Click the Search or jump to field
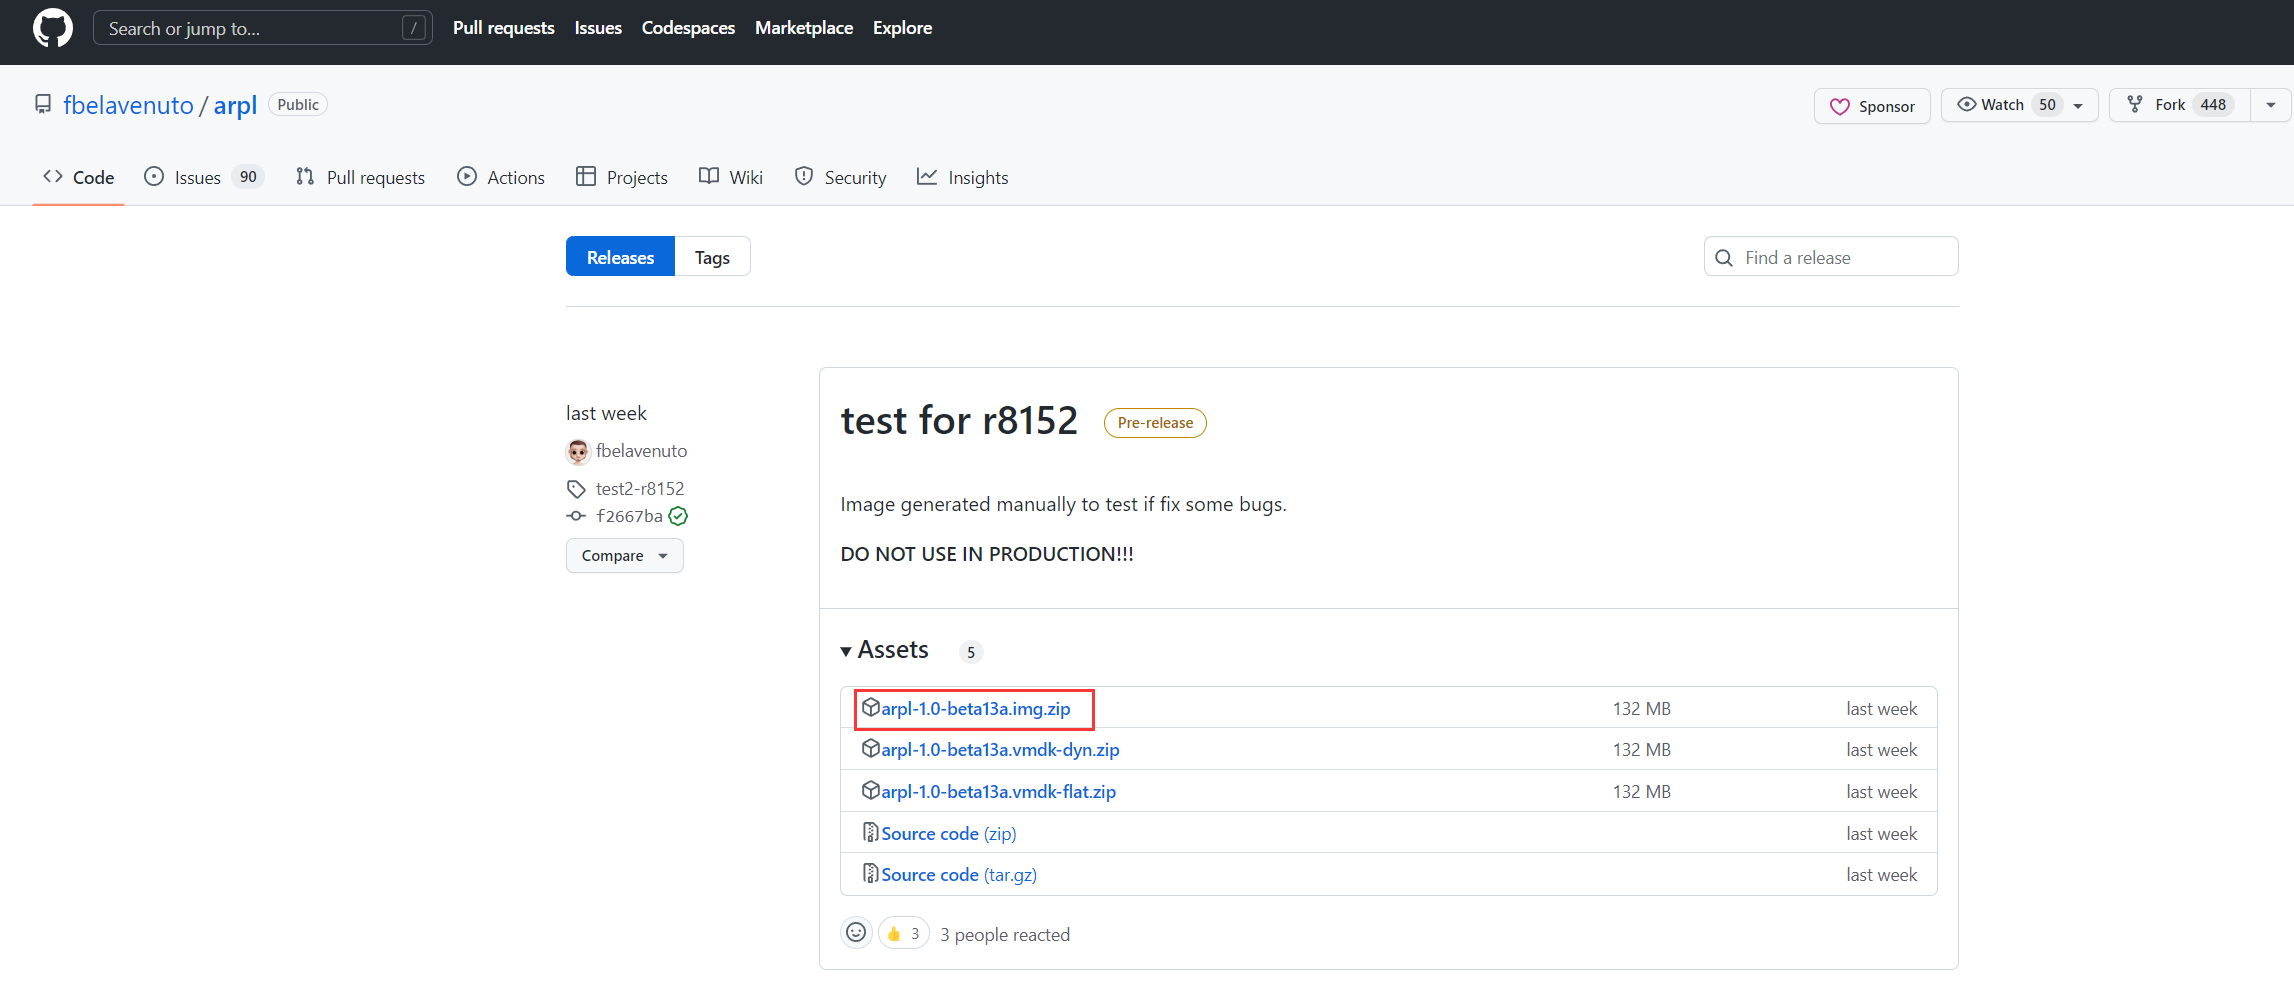The height and width of the screenshot is (985, 2294). [x=263, y=28]
